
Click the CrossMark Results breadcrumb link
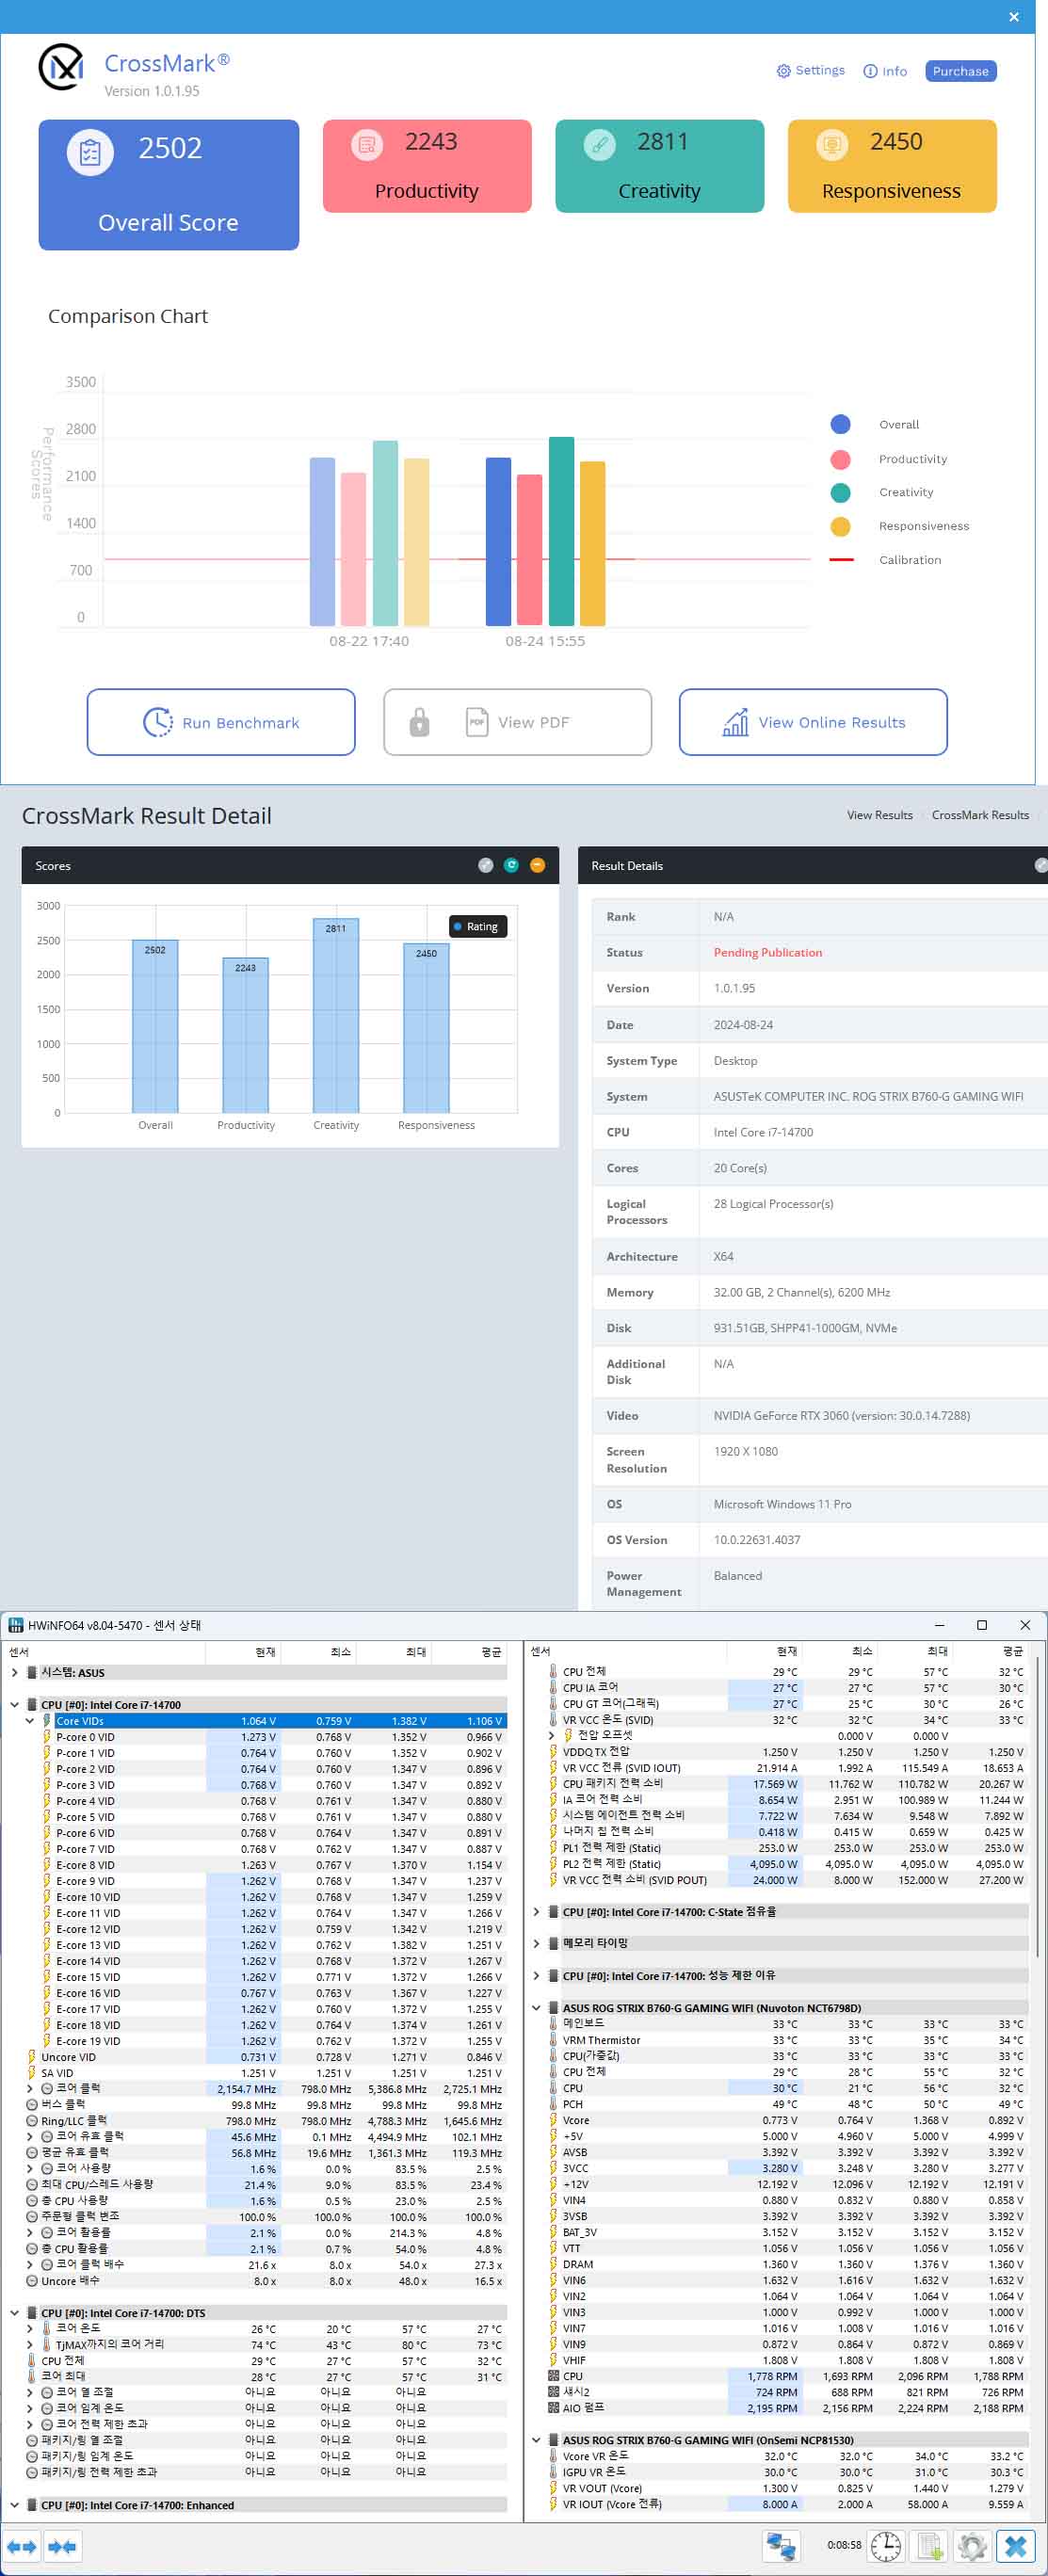tap(980, 815)
